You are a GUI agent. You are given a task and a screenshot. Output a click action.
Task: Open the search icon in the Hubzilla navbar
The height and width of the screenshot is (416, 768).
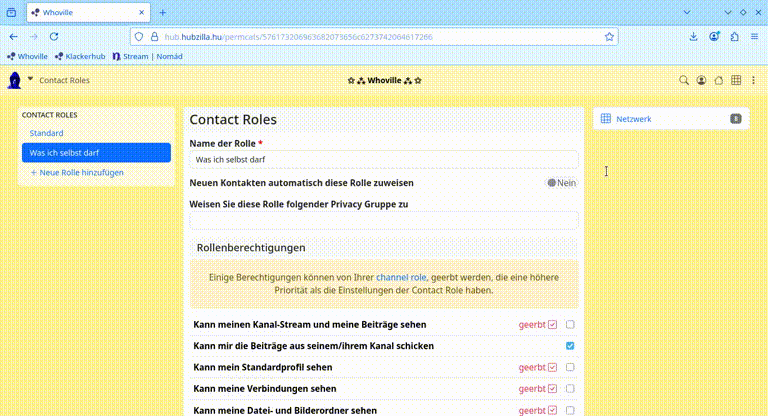point(684,80)
